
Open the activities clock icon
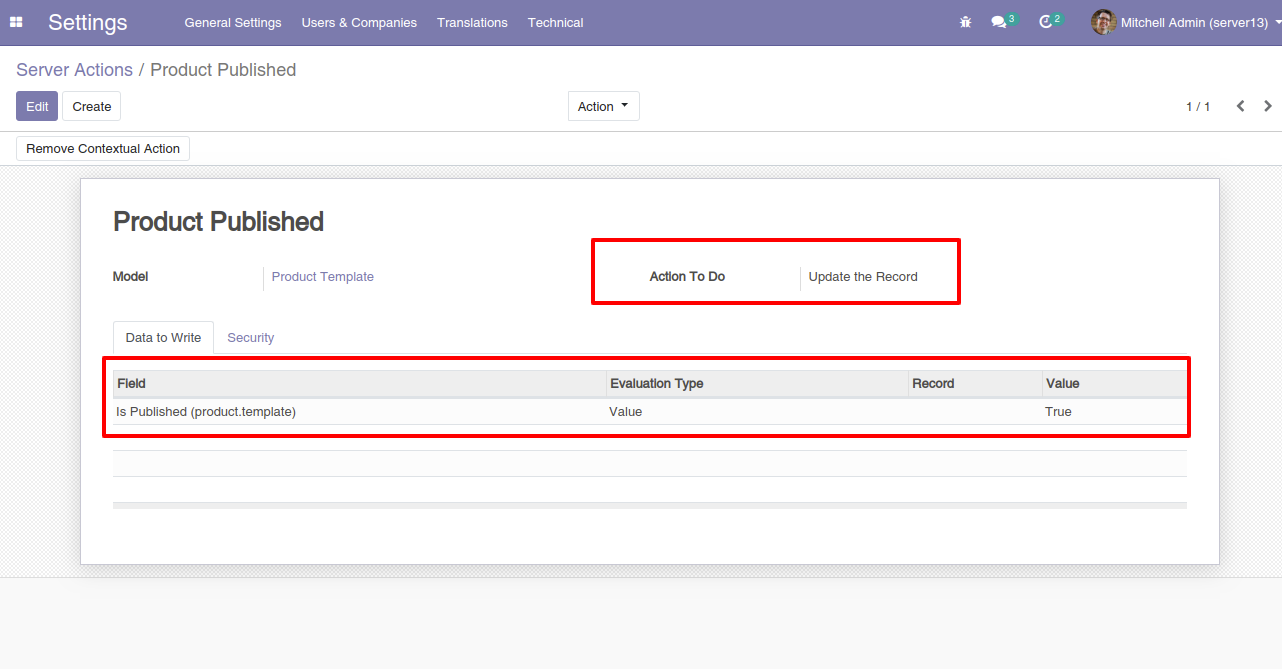click(1046, 22)
